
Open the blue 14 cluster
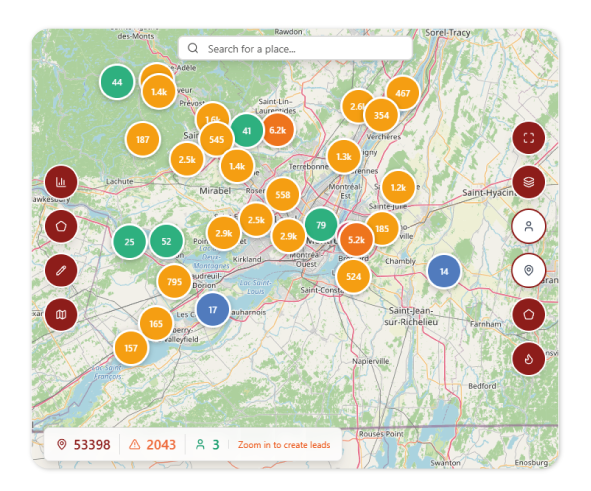pyautogui.click(x=444, y=271)
